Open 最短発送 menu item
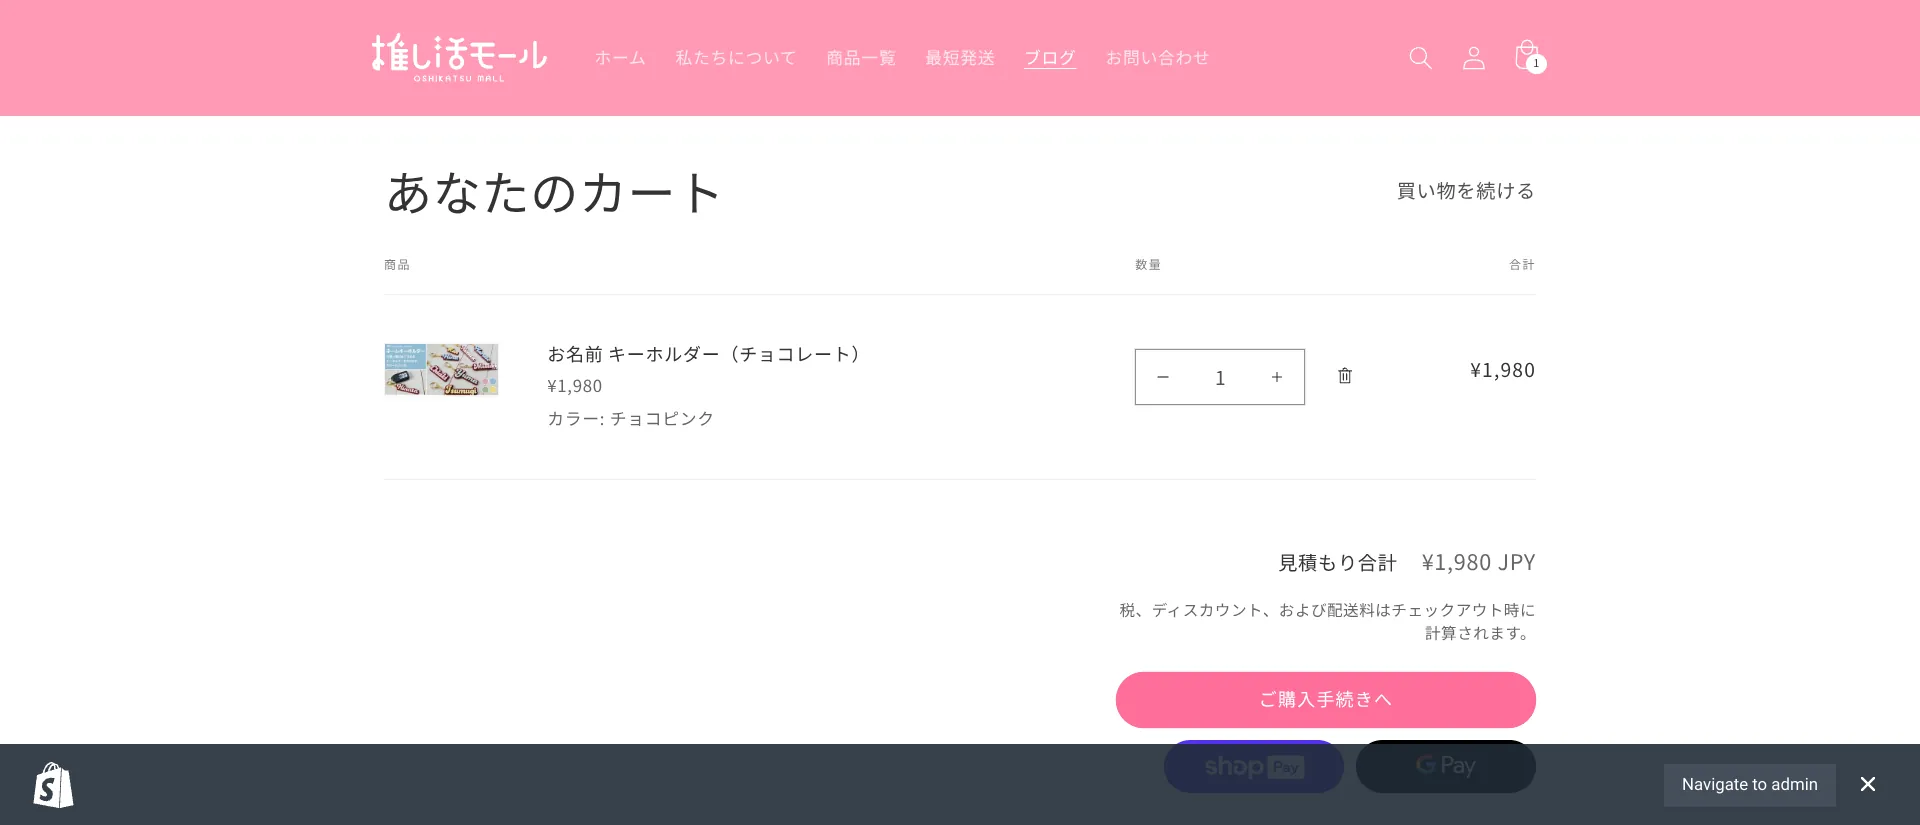 pos(960,58)
